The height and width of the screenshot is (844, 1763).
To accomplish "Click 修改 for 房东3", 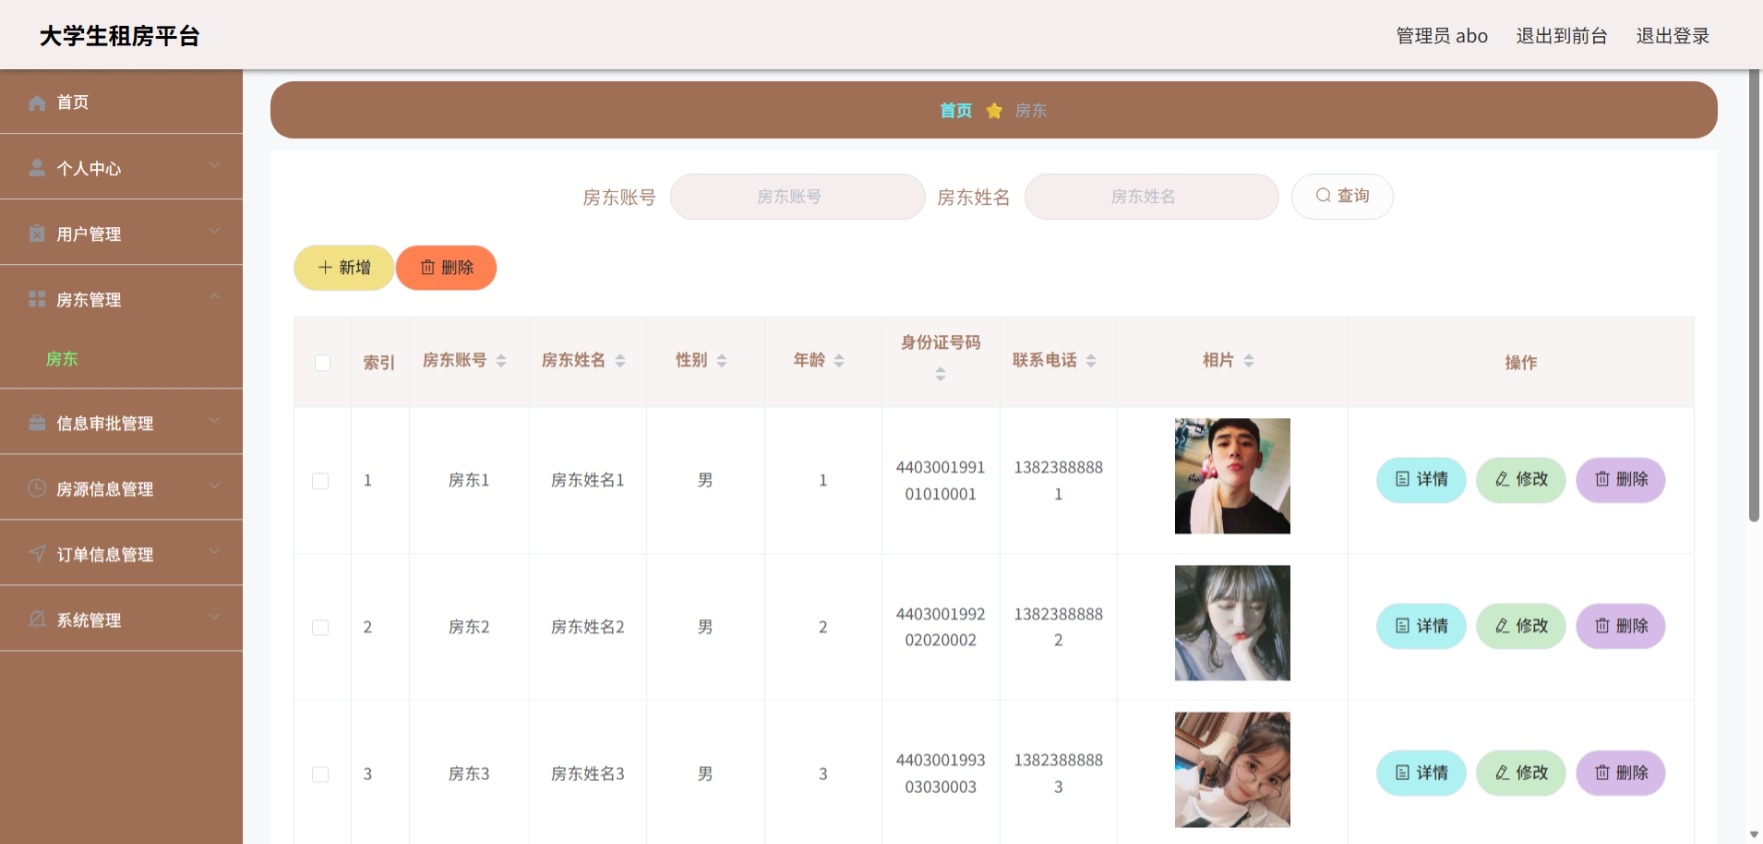I will pos(1521,773).
